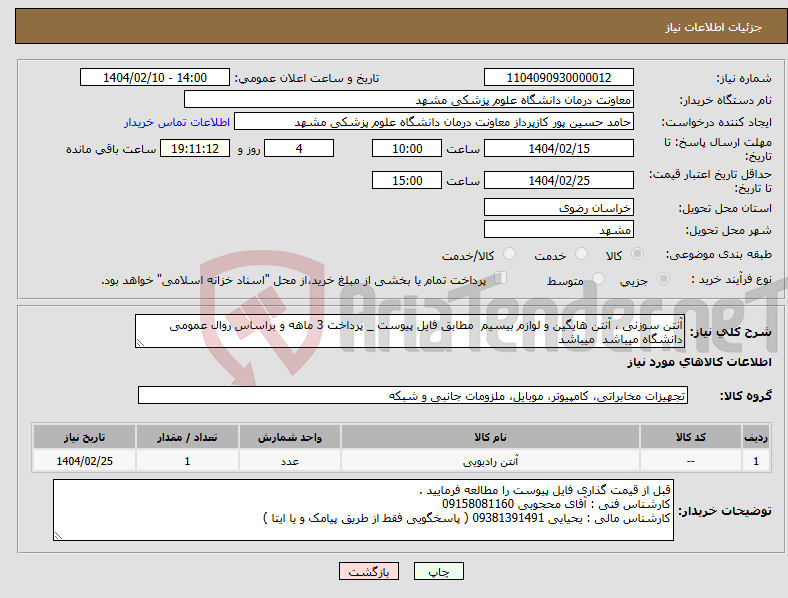Click the بازگشت (back) button
This screenshot has width=788, height=598.
tap(369, 571)
